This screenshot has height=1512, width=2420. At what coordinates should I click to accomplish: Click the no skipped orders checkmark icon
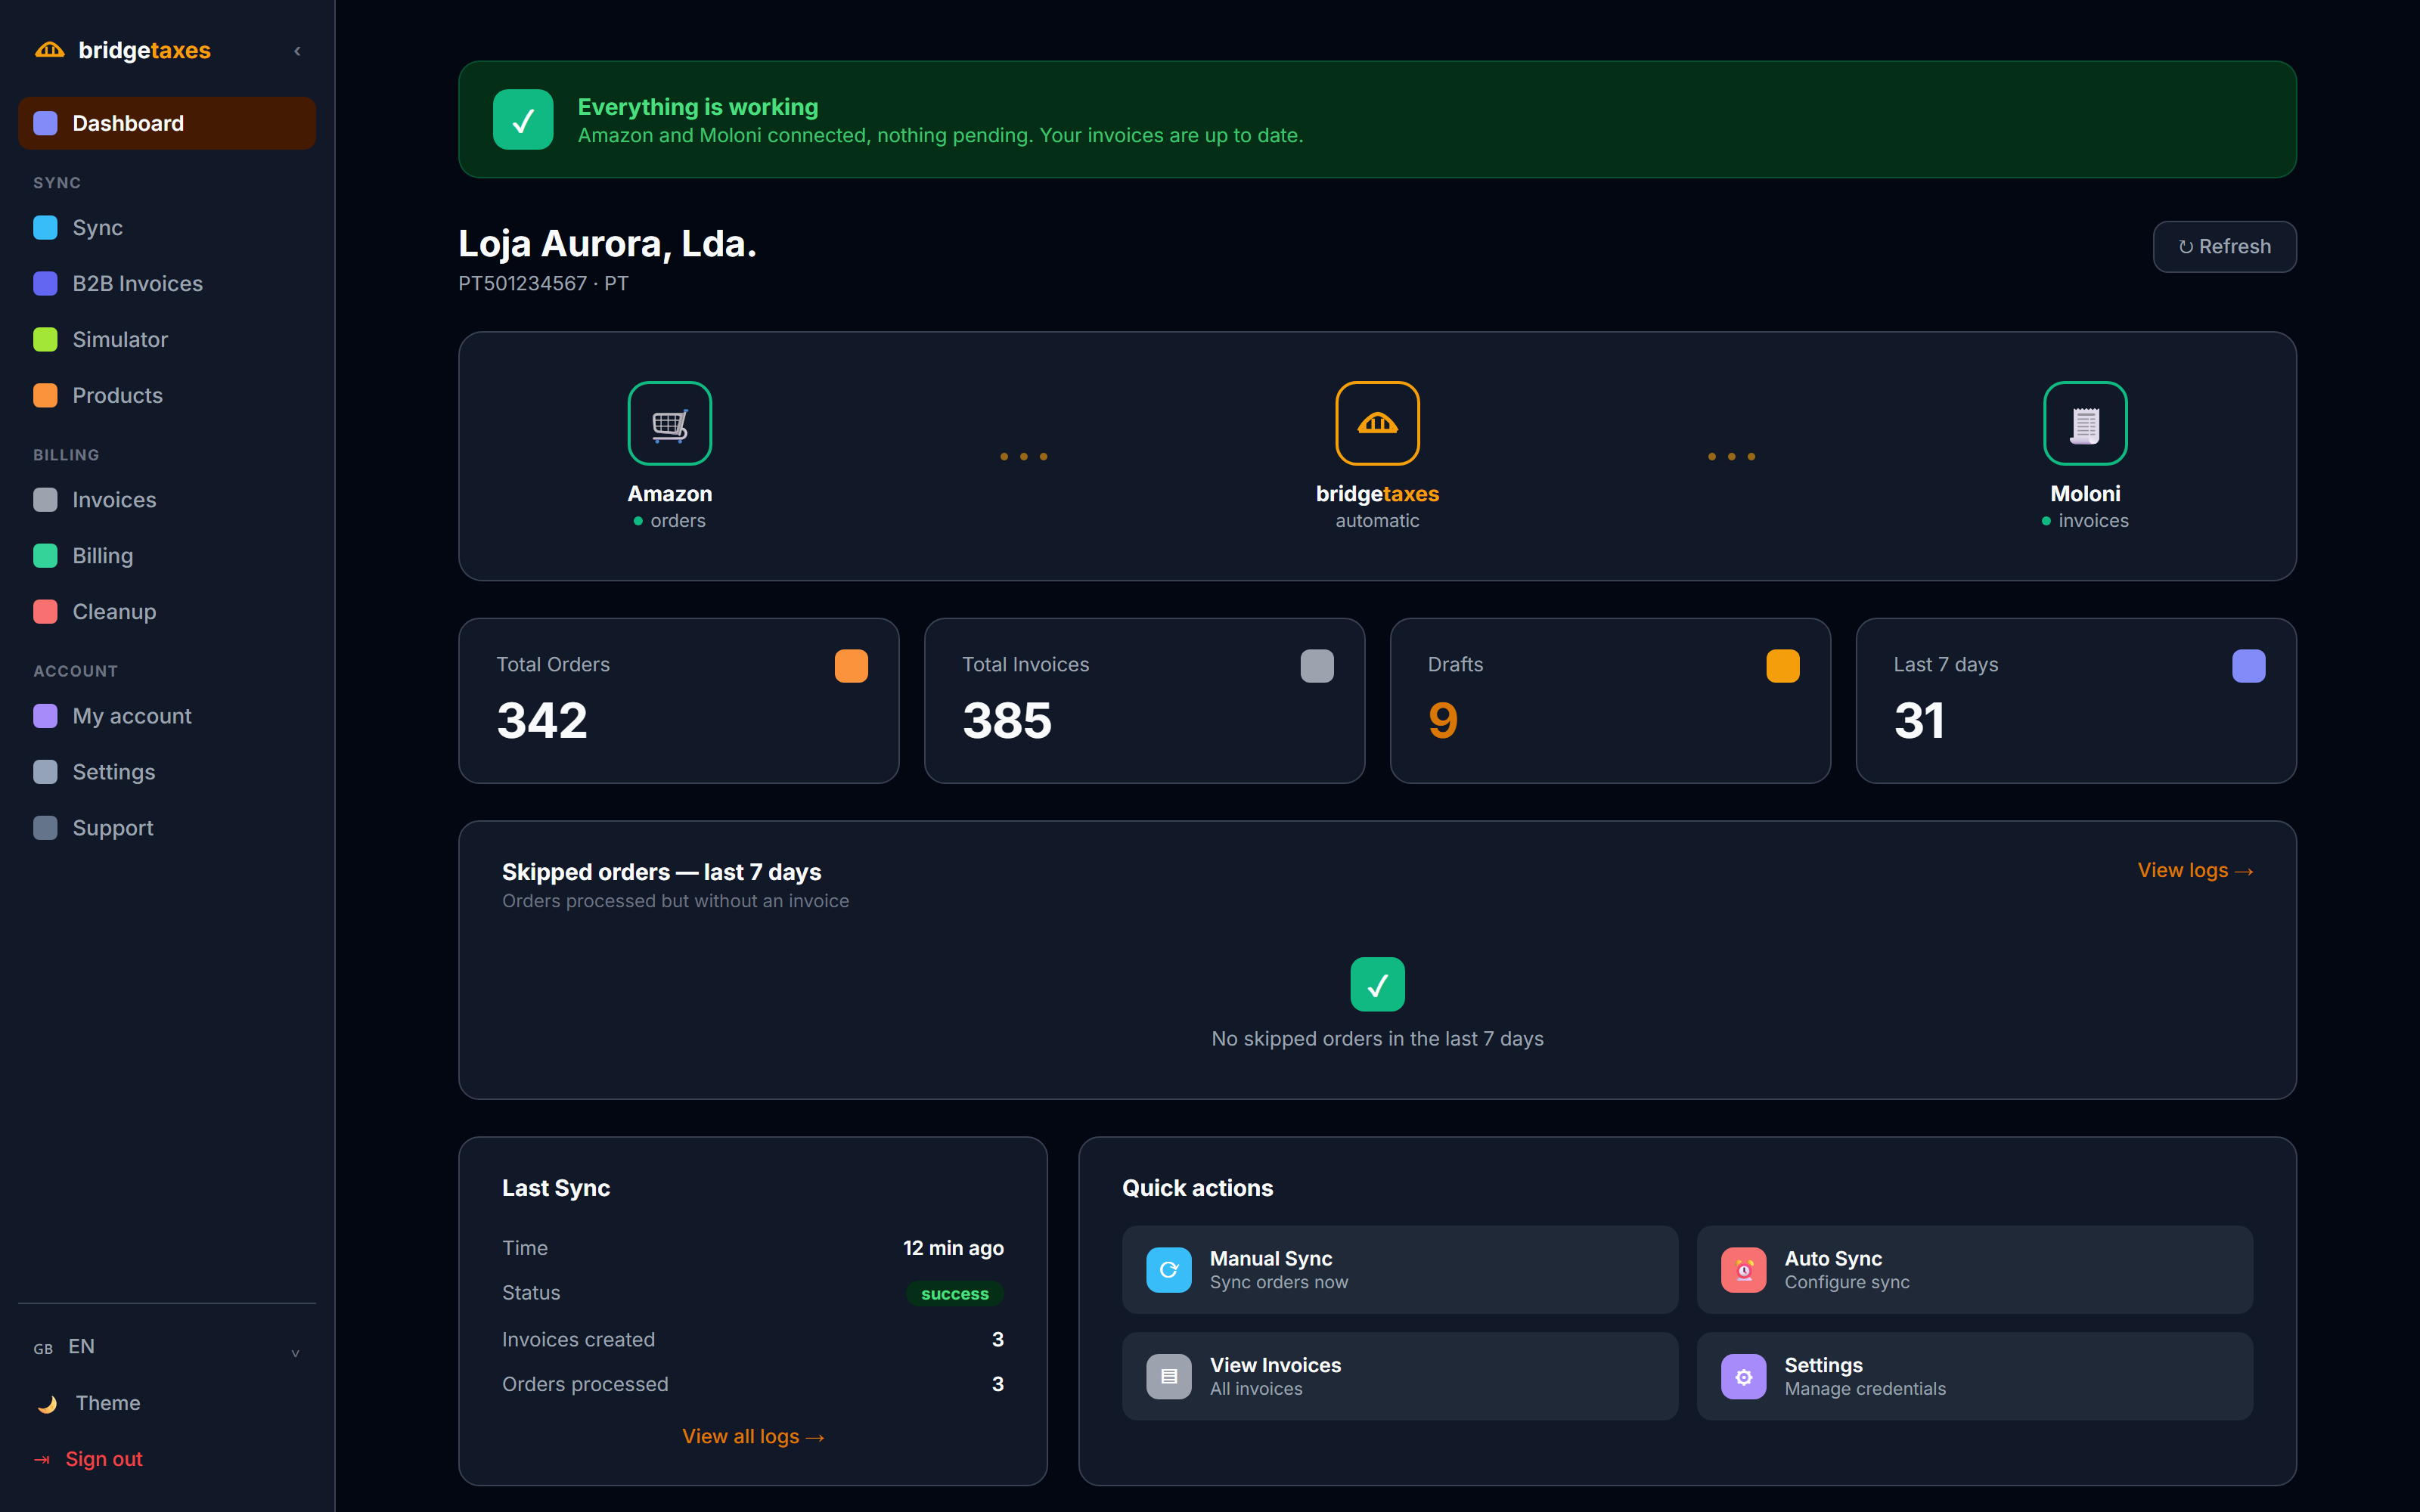pyautogui.click(x=1377, y=985)
